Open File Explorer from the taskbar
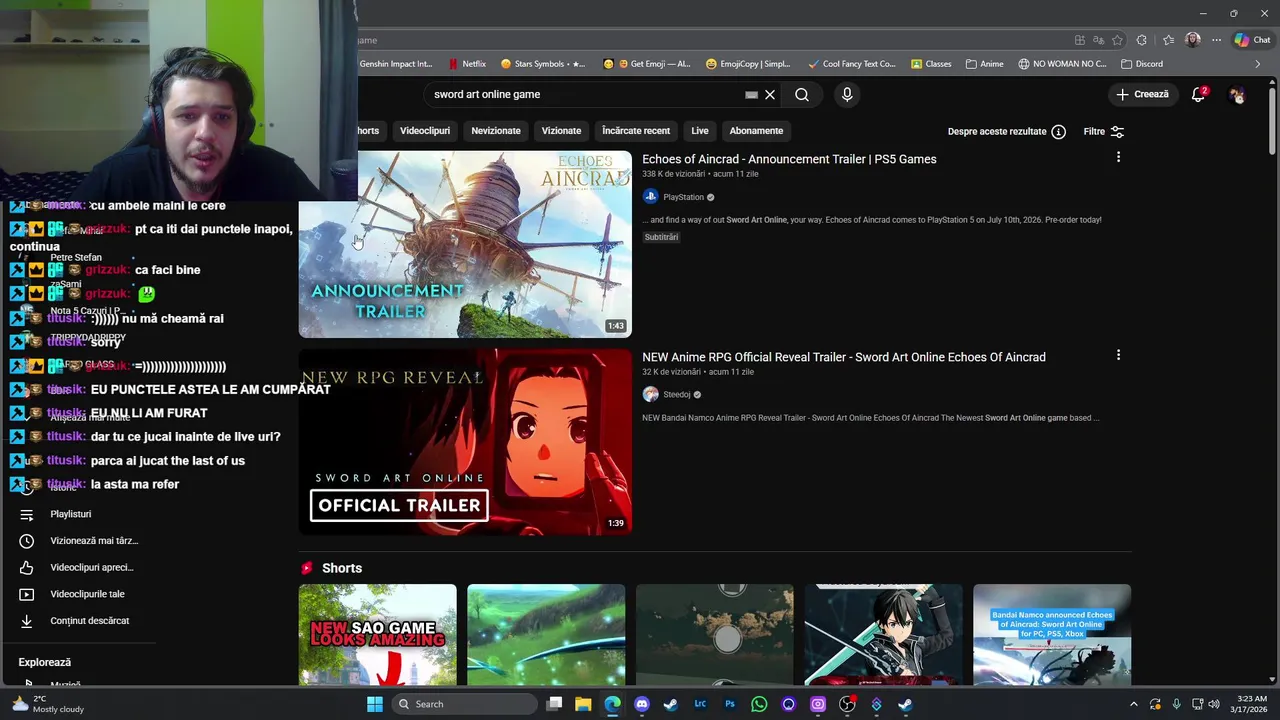1280x720 pixels. 583,704
